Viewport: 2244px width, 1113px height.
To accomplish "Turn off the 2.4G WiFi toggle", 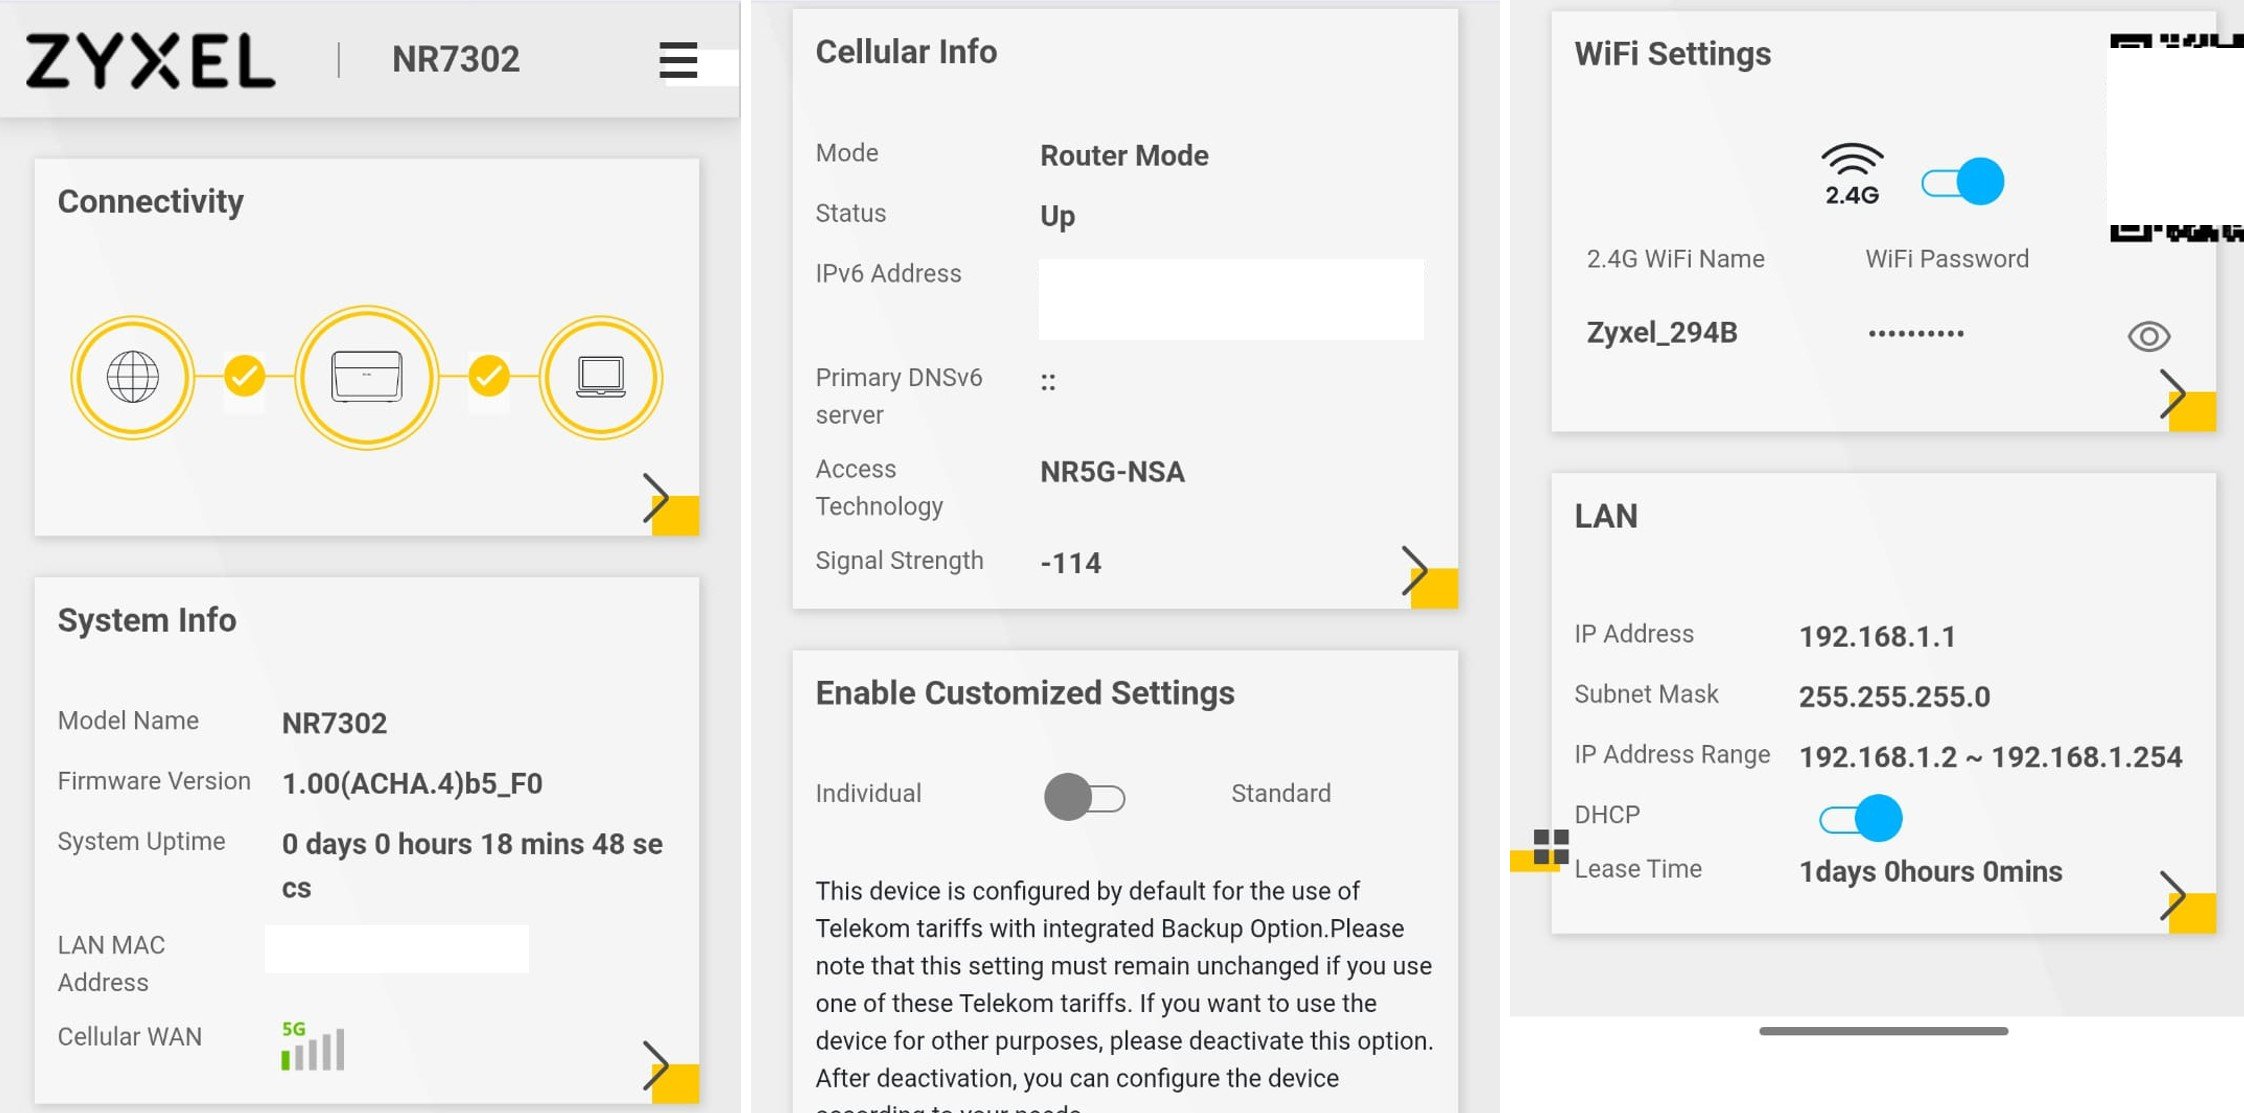I will tap(1962, 182).
